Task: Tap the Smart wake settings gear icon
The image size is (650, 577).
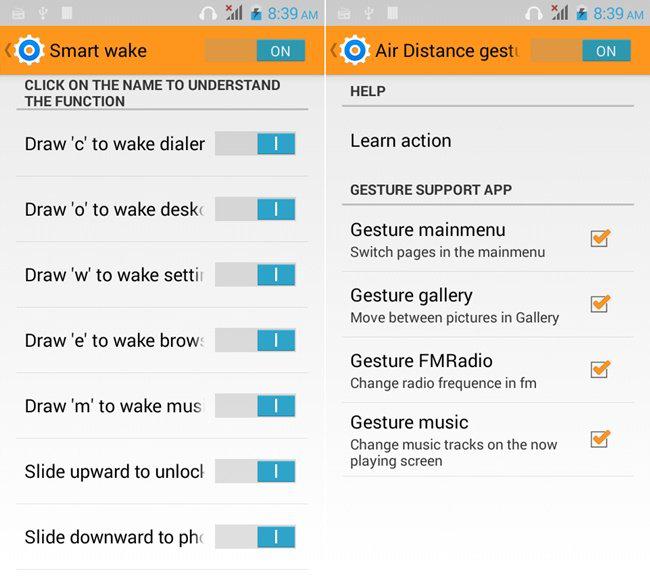Action: [29, 51]
